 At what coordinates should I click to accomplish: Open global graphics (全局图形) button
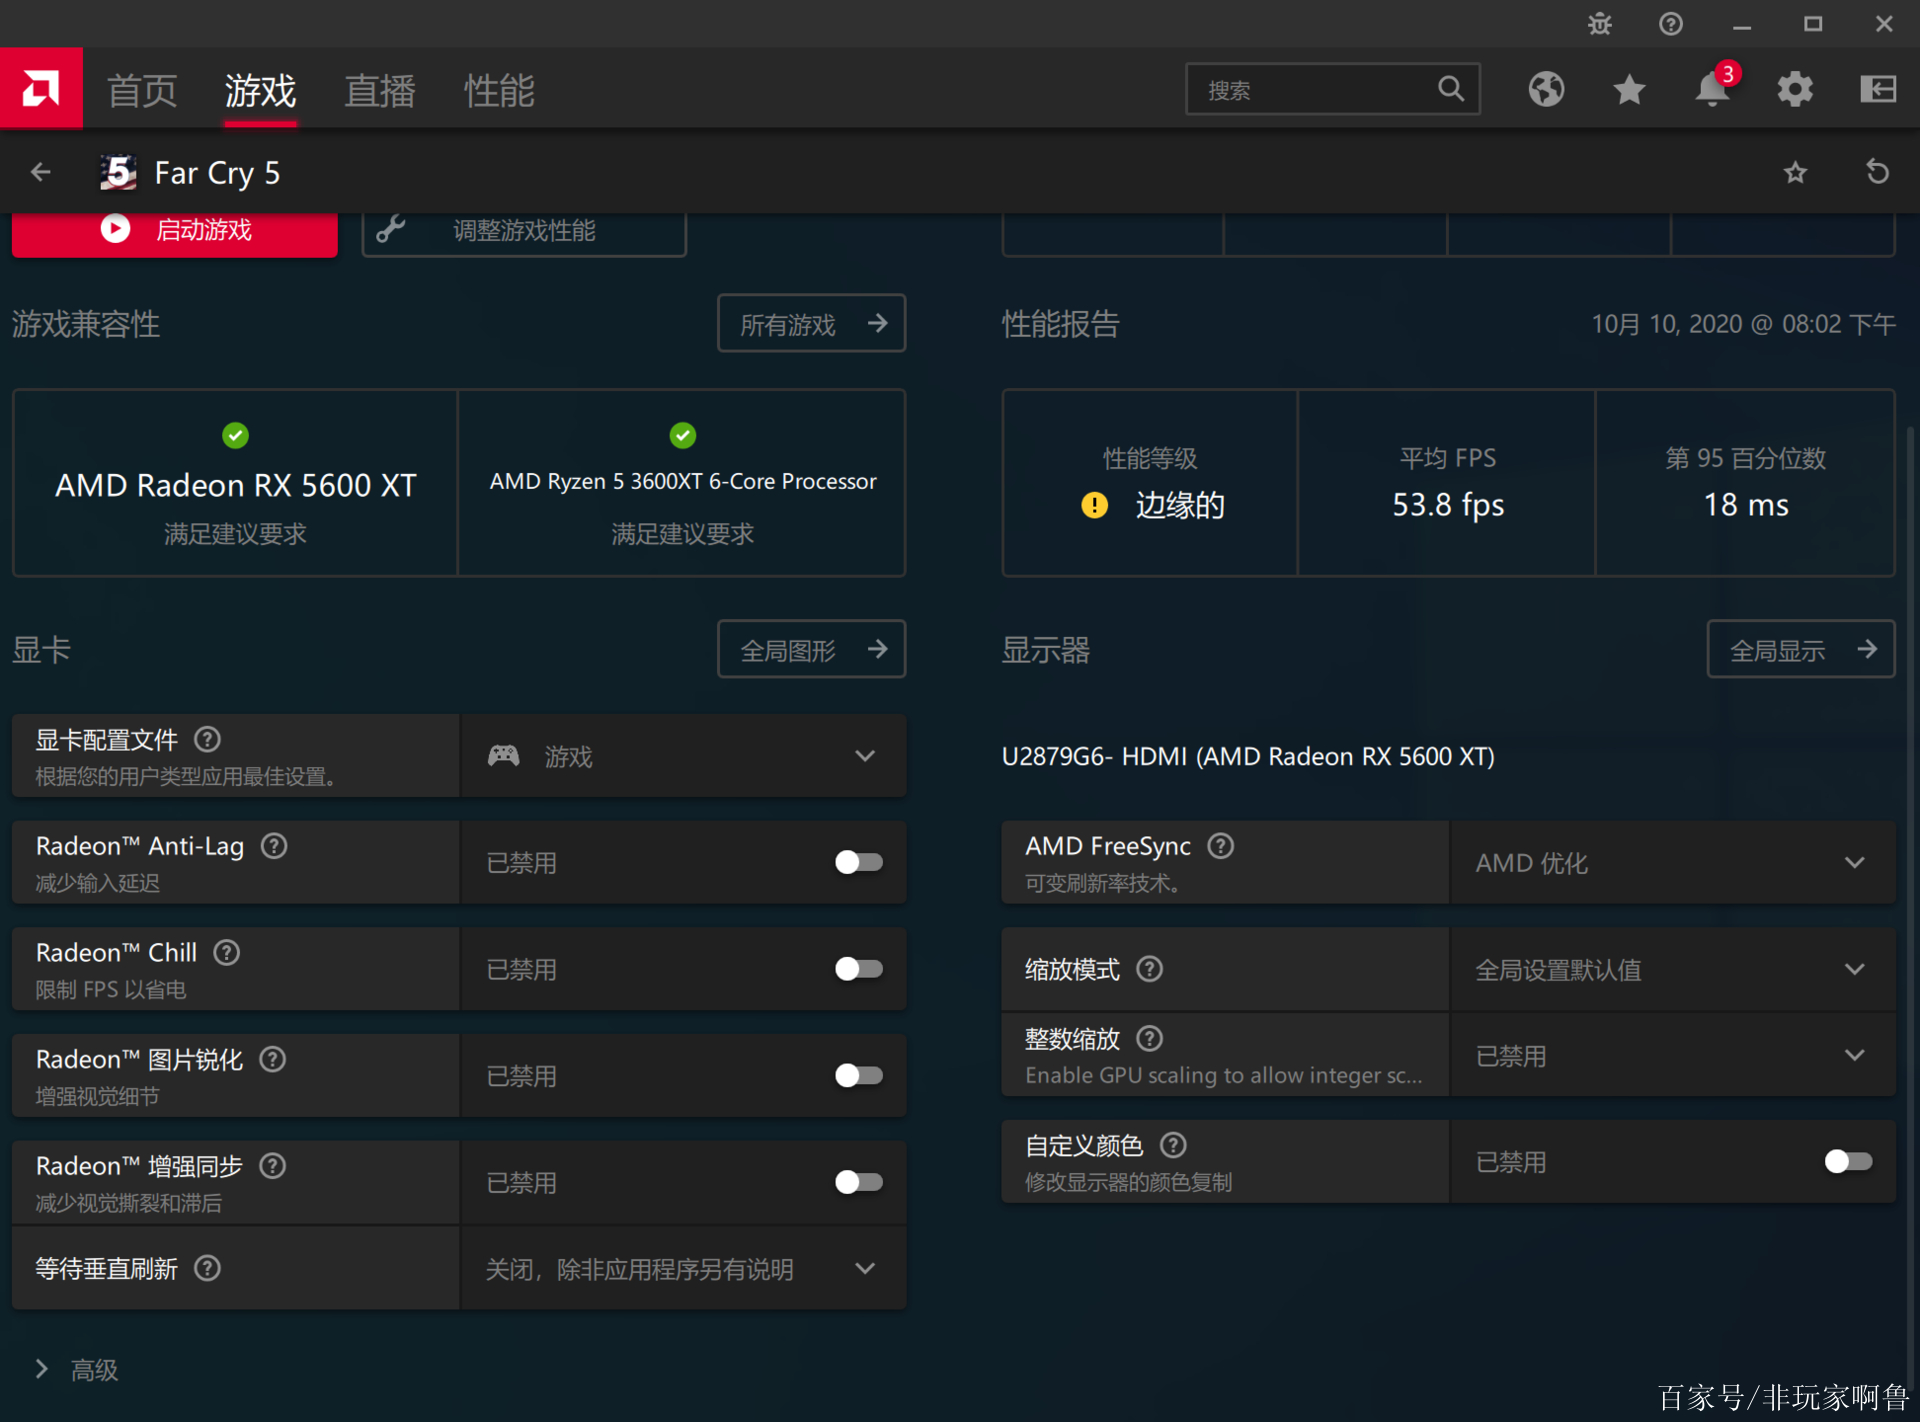click(x=811, y=650)
